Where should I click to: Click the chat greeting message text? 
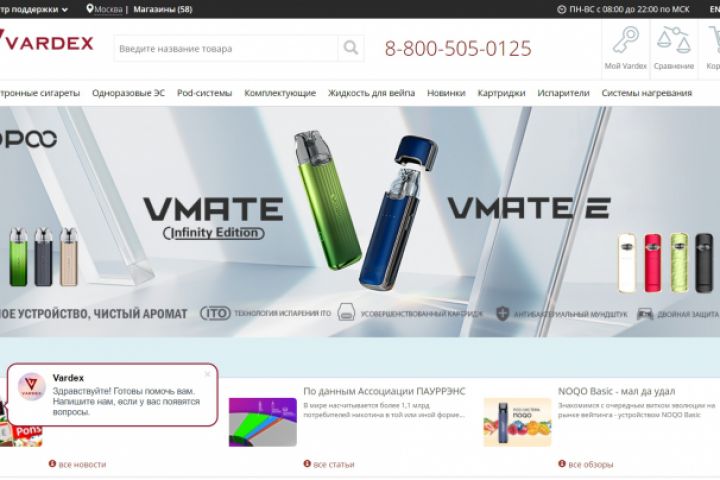pos(126,401)
